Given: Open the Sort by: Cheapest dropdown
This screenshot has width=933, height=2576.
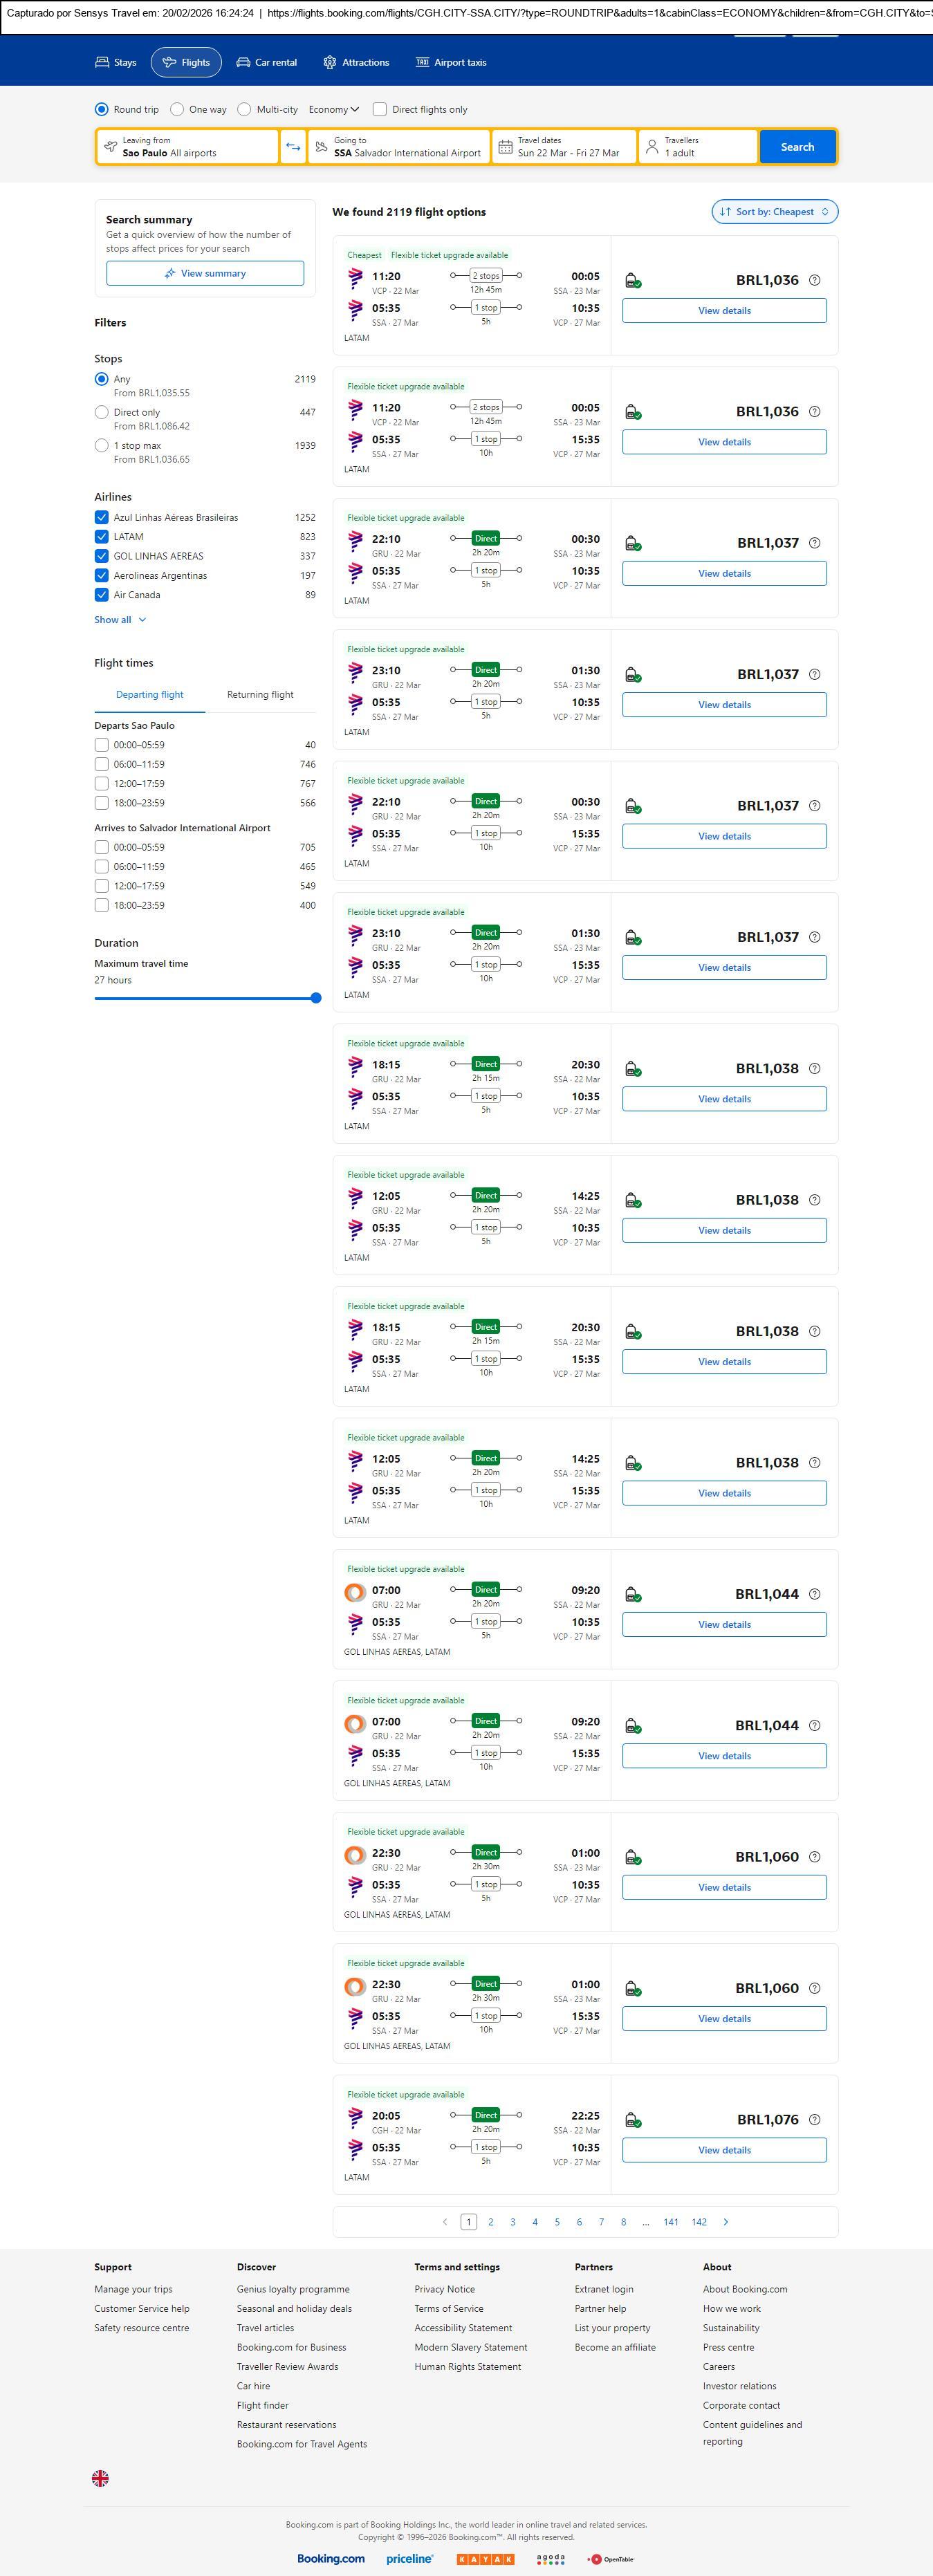Looking at the screenshot, I should click(x=774, y=212).
